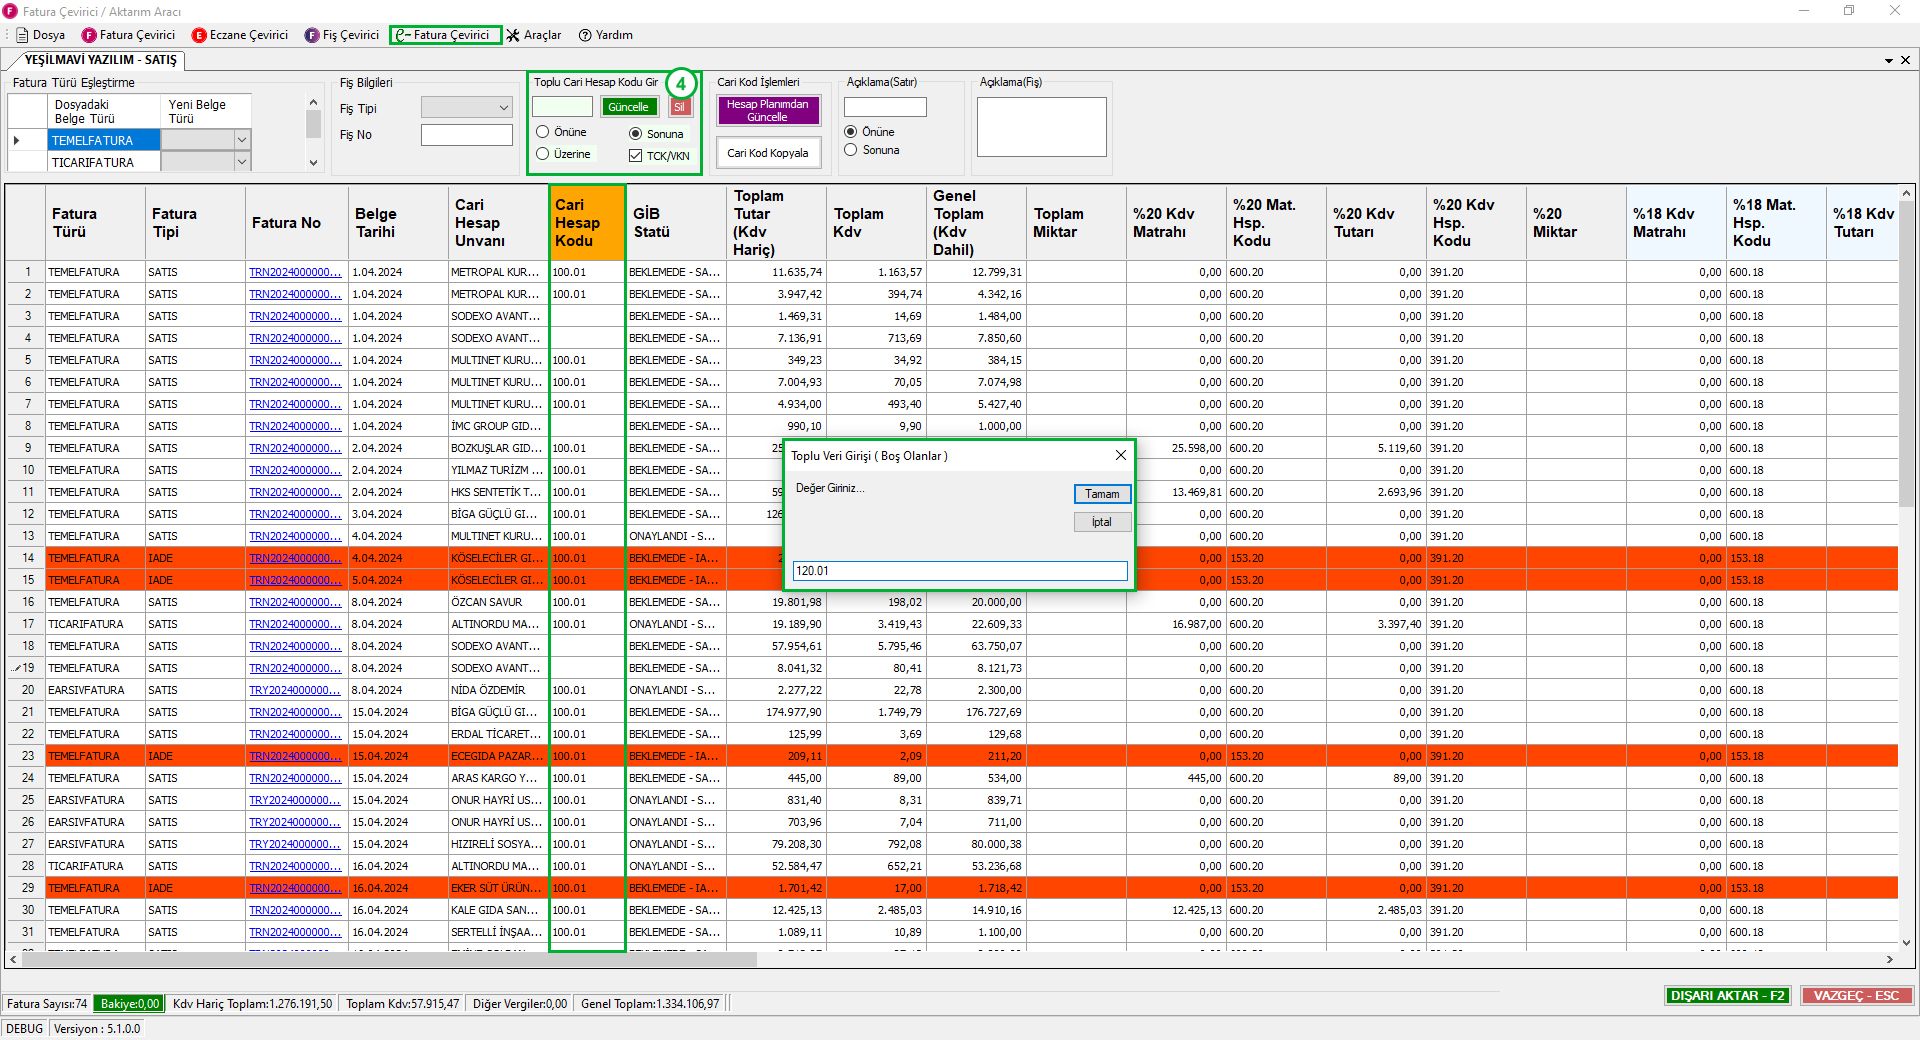Screen dimensions: 1920x1040
Task: Open the Dosya menu document icon
Action: (22, 35)
